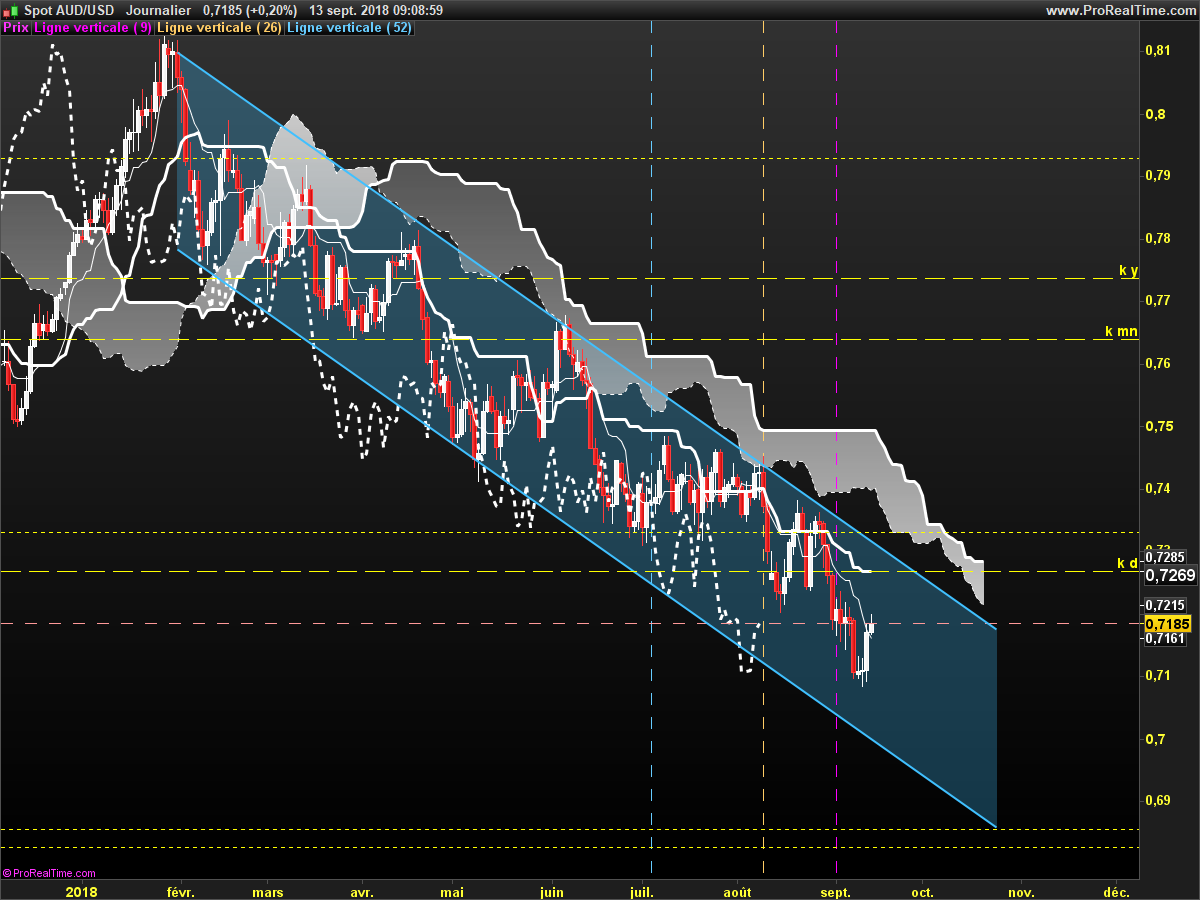
Task: Click the yellow 0,7185 current price tag
Action: 1167,623
